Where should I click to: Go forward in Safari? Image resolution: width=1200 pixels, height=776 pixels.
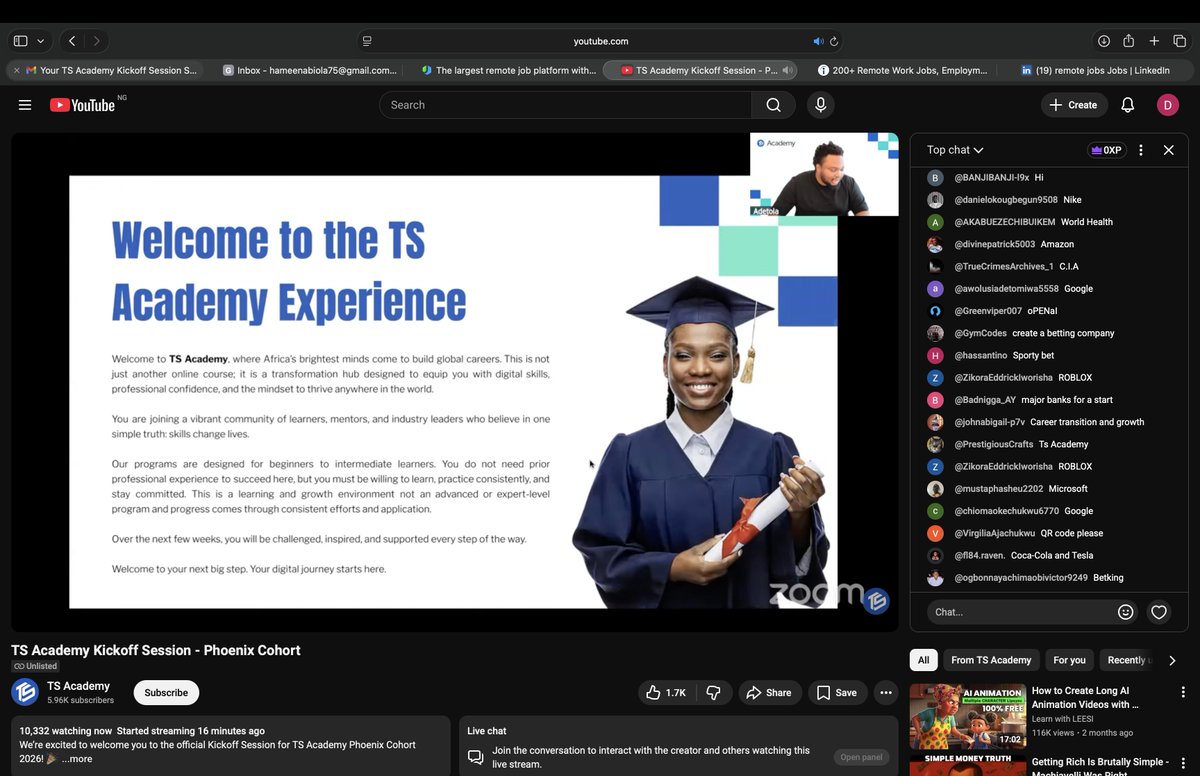tap(97, 41)
